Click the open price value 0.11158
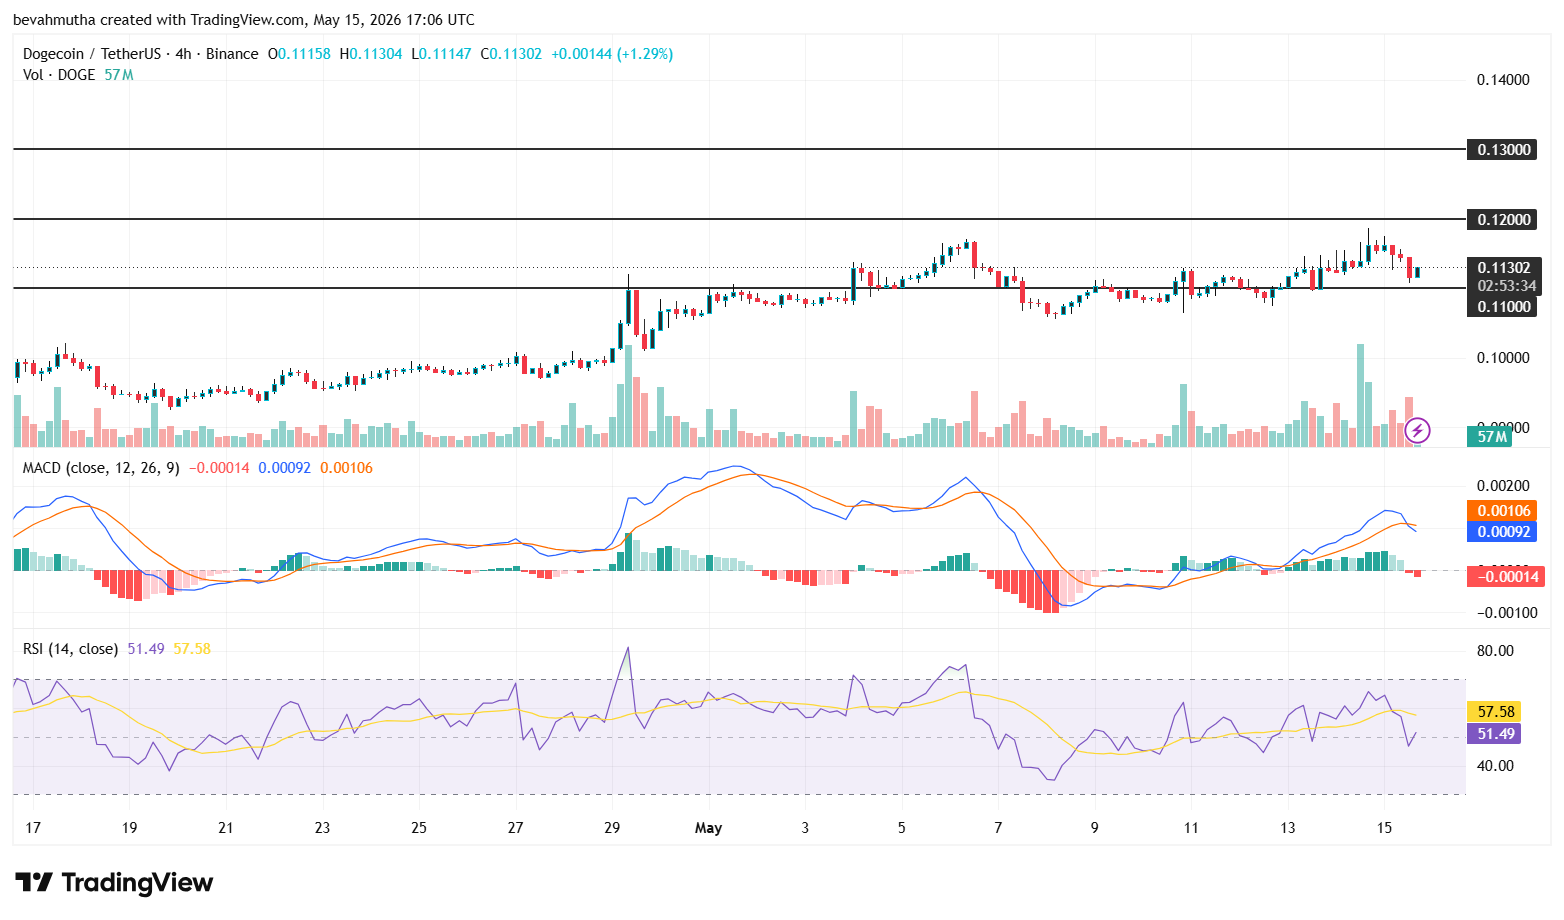Viewport: 1564px width, 920px height. 304,54
